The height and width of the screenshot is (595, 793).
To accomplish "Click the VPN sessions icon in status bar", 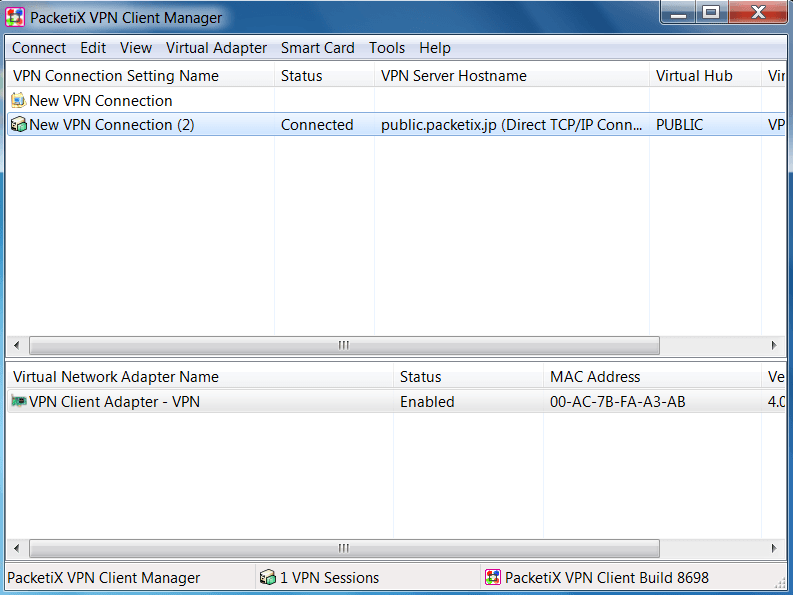I will click(268, 577).
